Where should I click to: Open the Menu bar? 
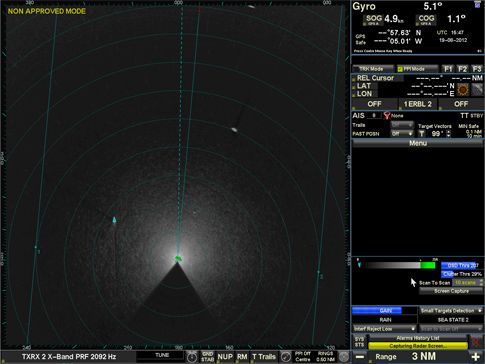tap(418, 143)
